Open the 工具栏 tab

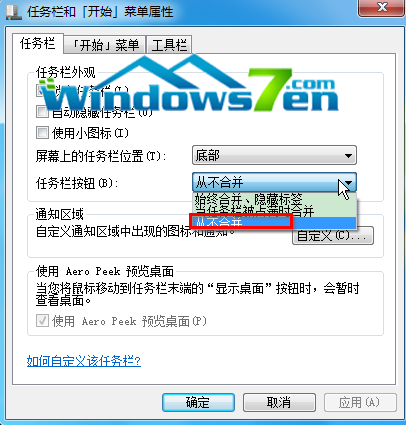click(169, 45)
